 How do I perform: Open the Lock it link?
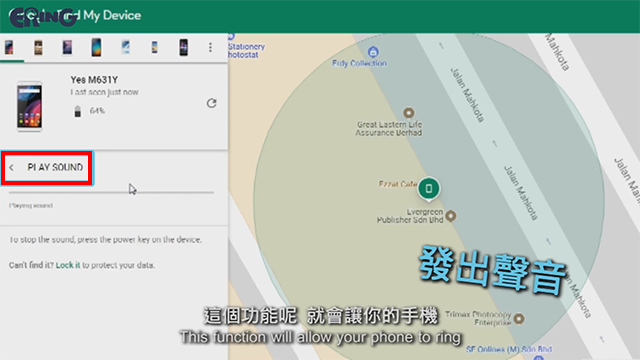pyautogui.click(x=68, y=265)
